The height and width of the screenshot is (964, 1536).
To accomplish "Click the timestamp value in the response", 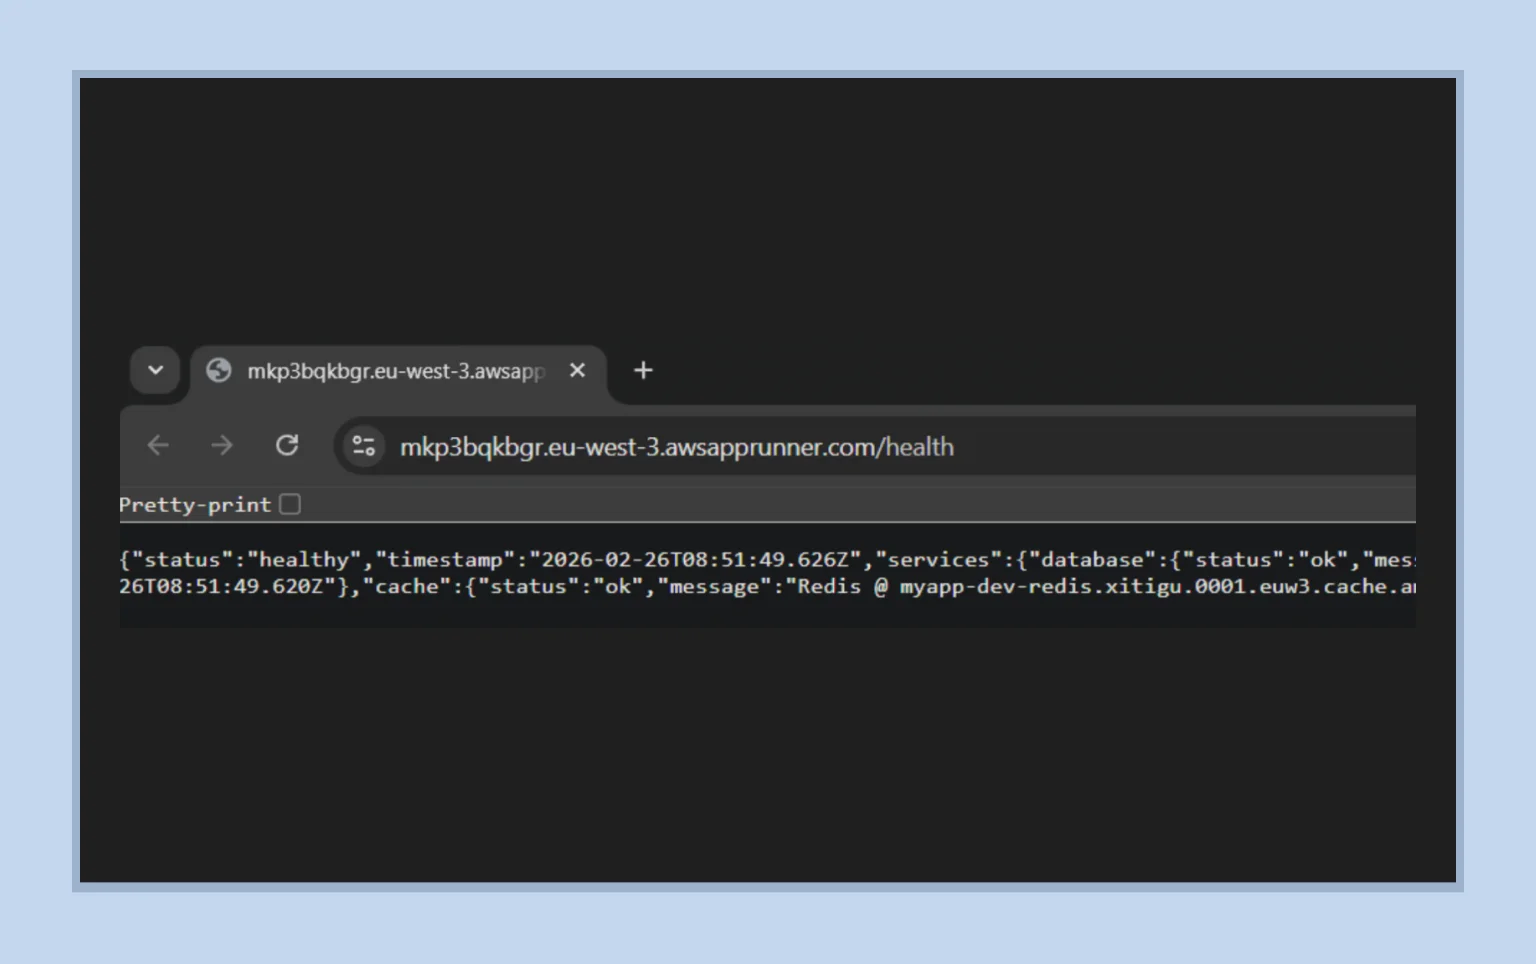I will 653,559.
